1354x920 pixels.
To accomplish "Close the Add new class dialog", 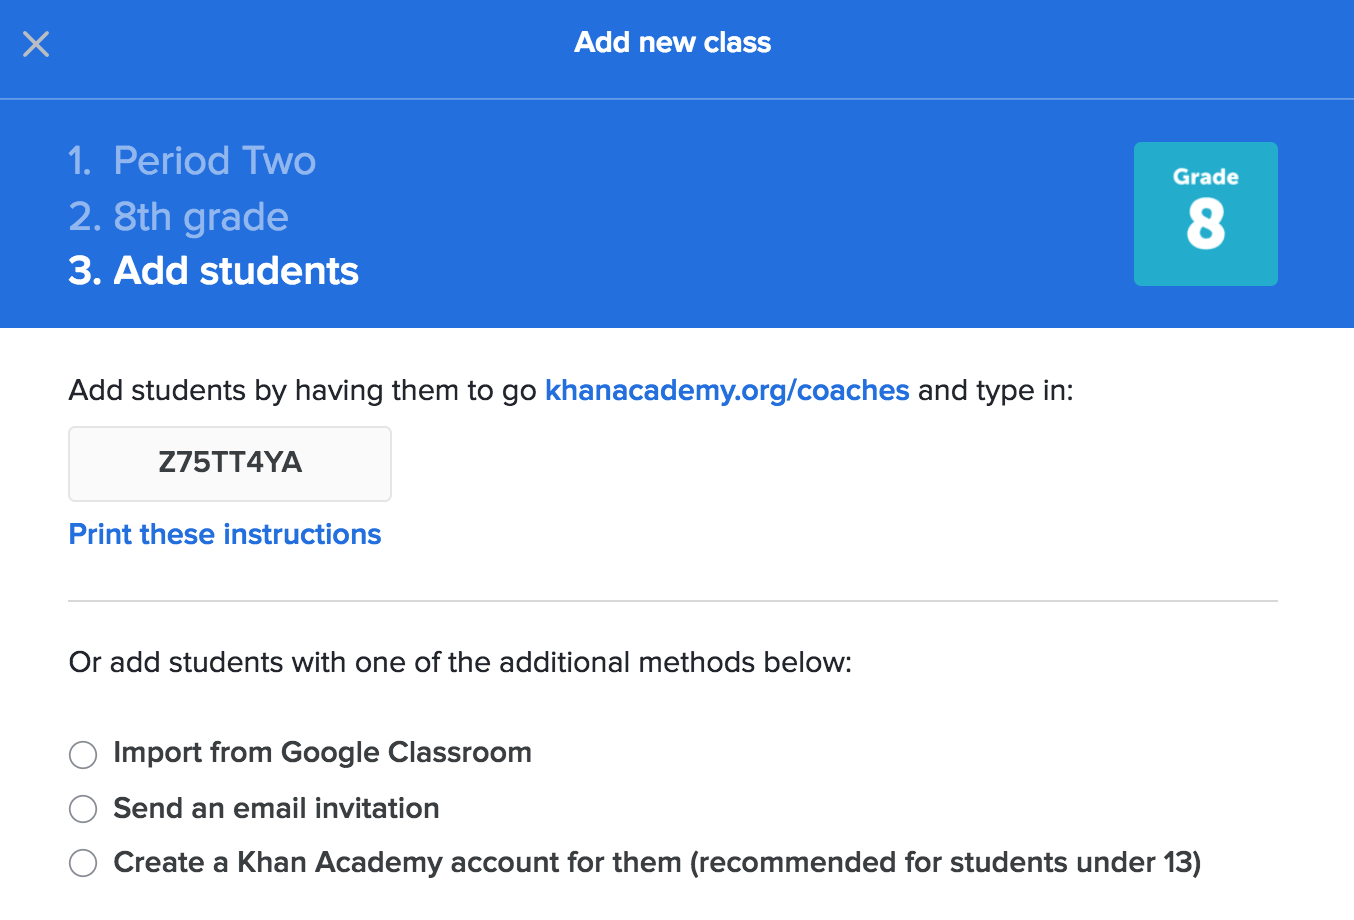I will [x=36, y=44].
